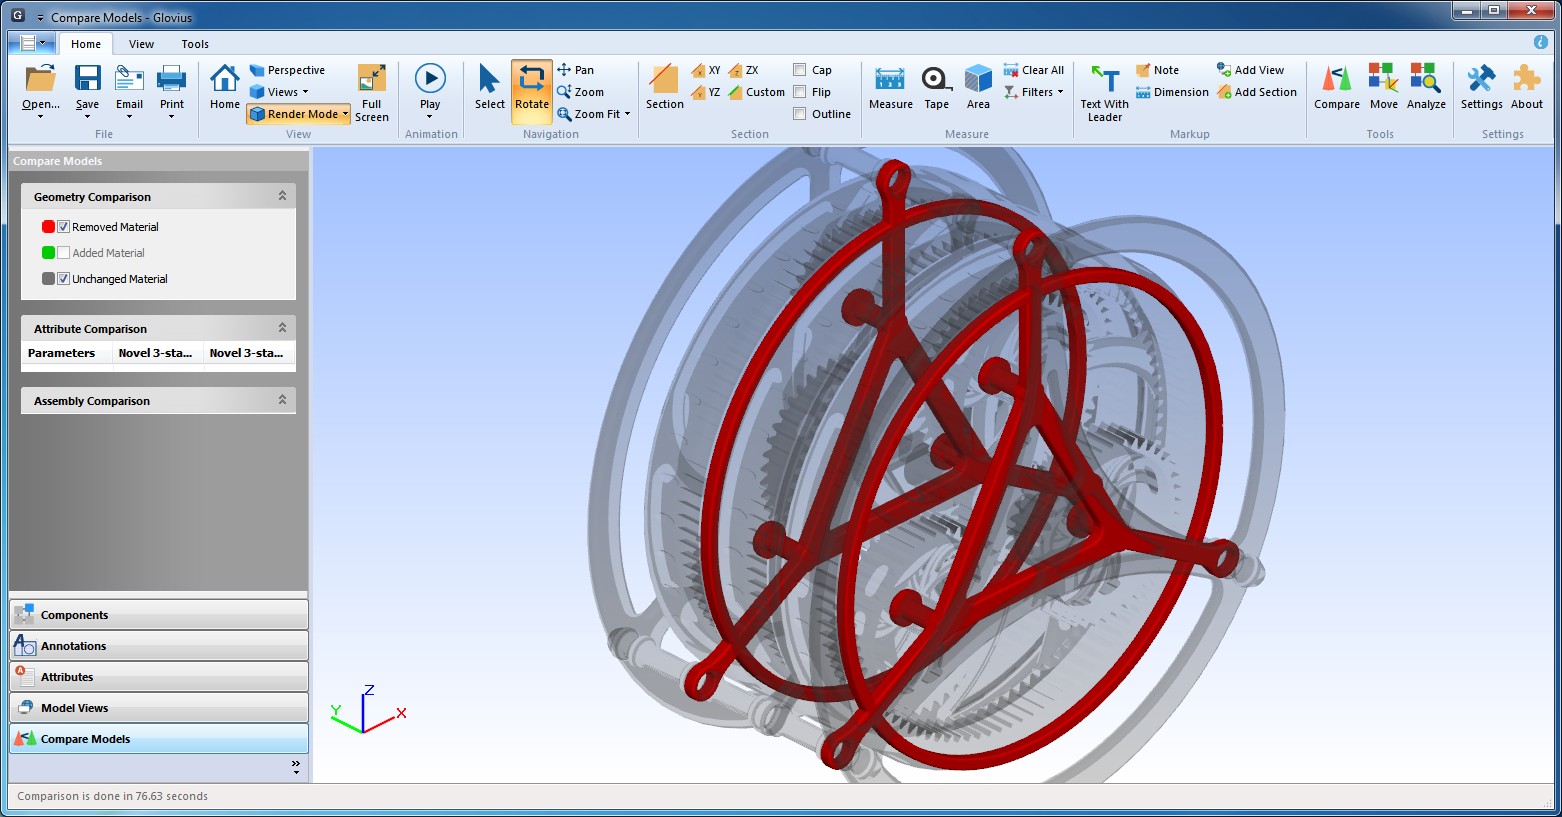Switch to the View ribbon tab

tap(141, 44)
